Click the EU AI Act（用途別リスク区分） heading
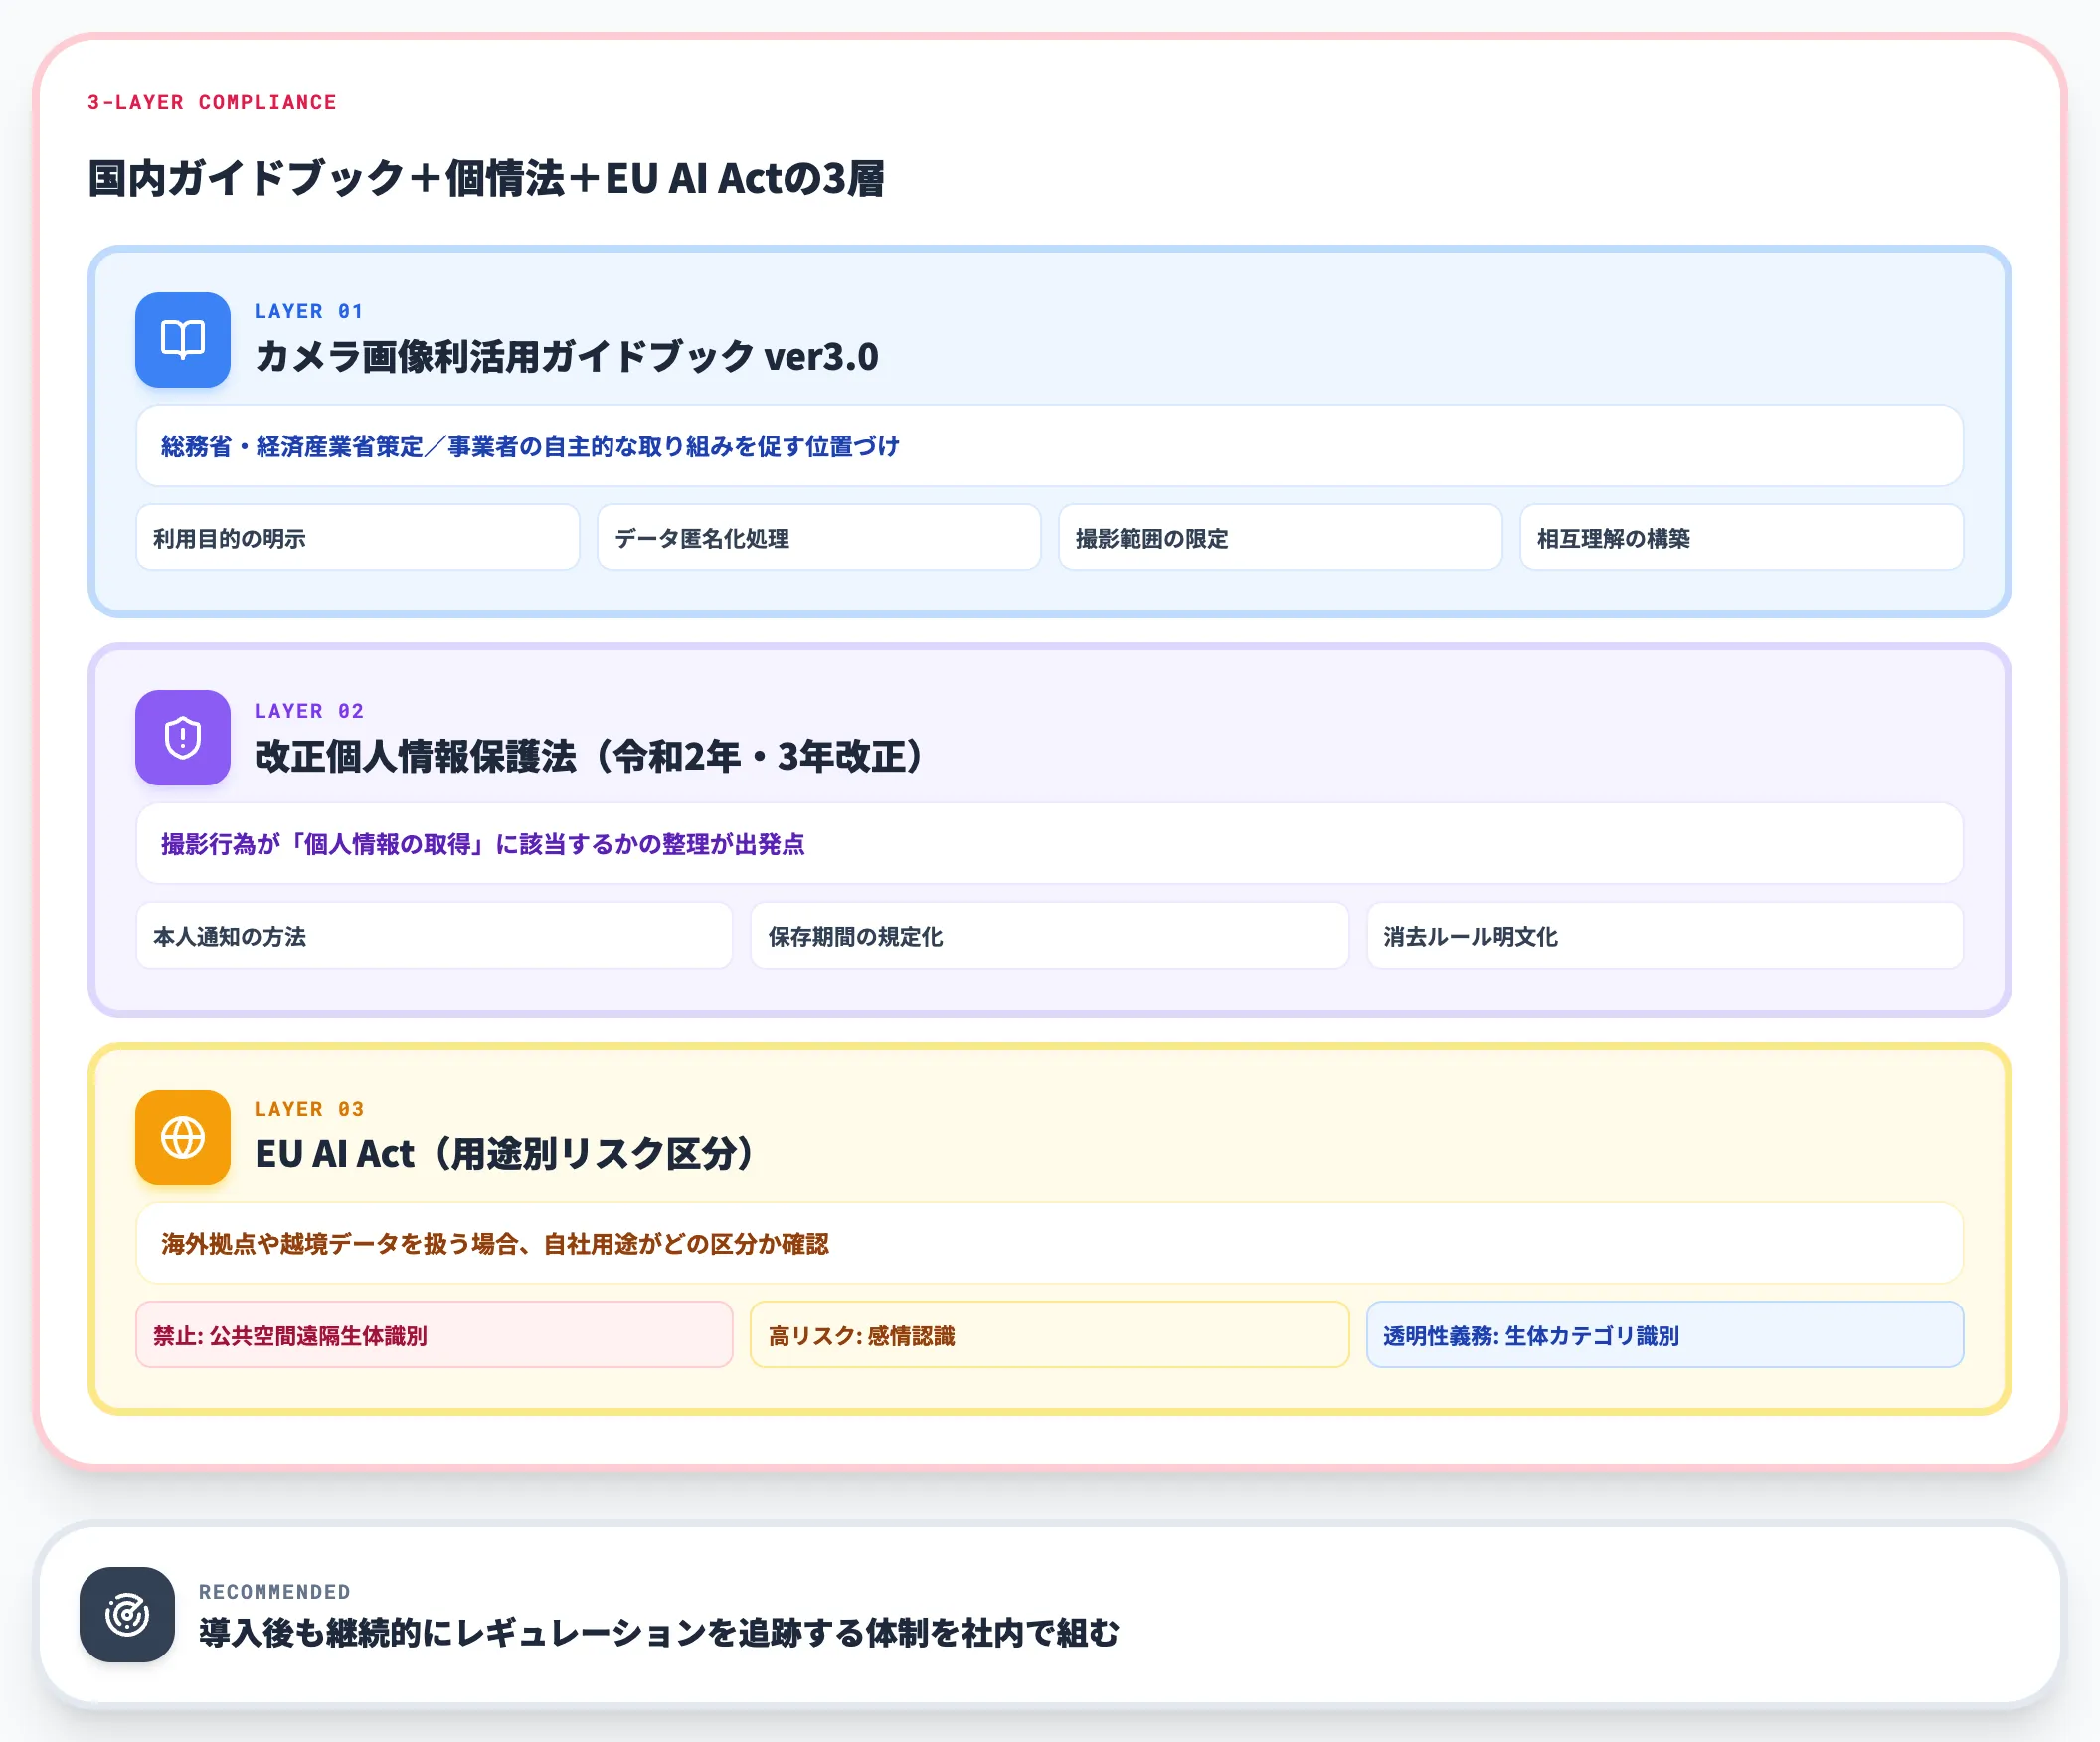2100x1742 pixels. [505, 1154]
